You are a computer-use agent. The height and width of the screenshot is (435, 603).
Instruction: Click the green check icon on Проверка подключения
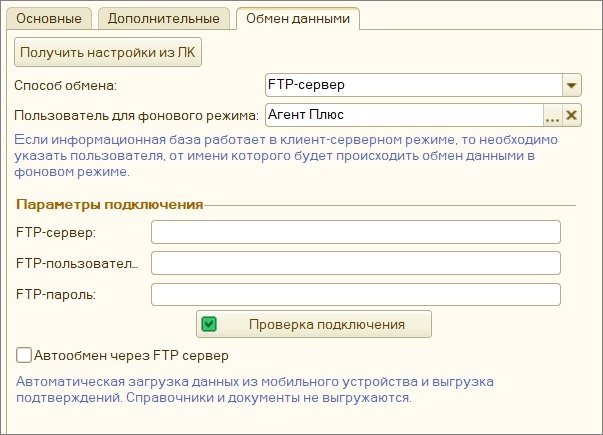point(209,324)
